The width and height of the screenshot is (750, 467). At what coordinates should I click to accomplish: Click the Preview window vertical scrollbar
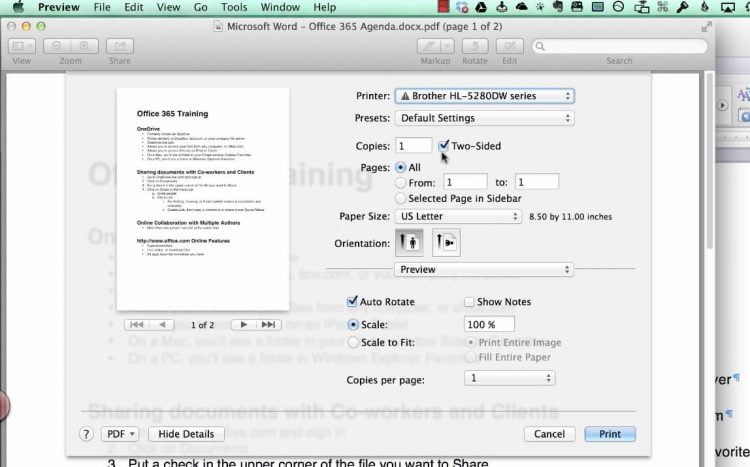[x=710, y=163]
